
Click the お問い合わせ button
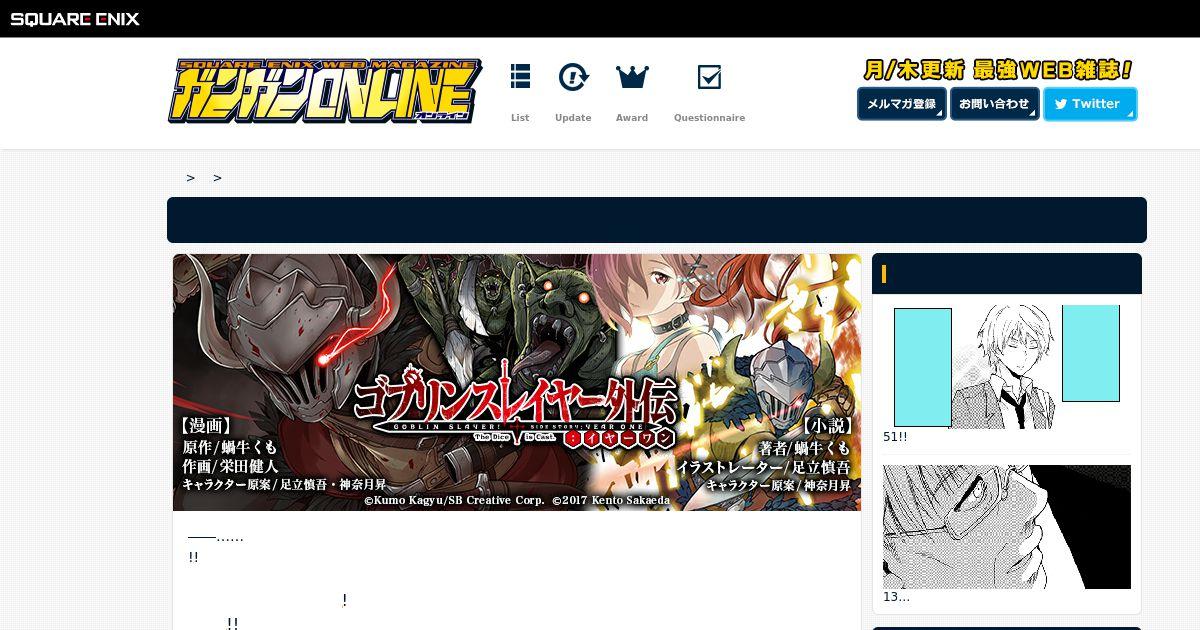(x=994, y=104)
